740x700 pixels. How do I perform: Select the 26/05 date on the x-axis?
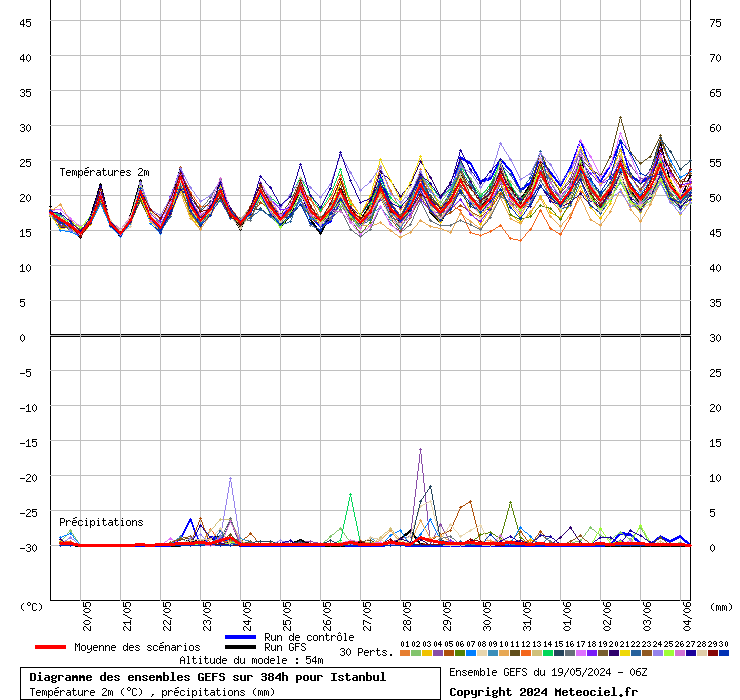(x=327, y=612)
